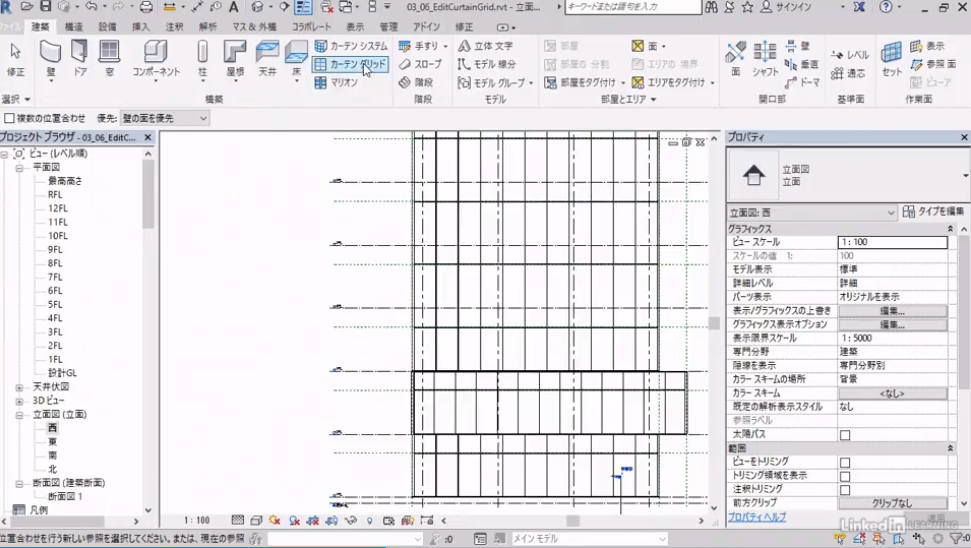Open the 優先 wall face dropdown
The width and height of the screenshot is (971, 548).
pos(164,118)
